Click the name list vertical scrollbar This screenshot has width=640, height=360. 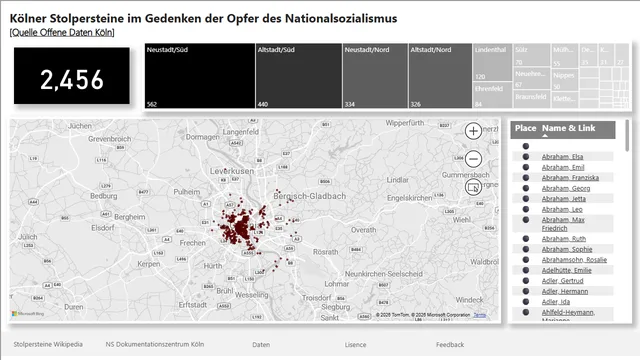[627, 136]
